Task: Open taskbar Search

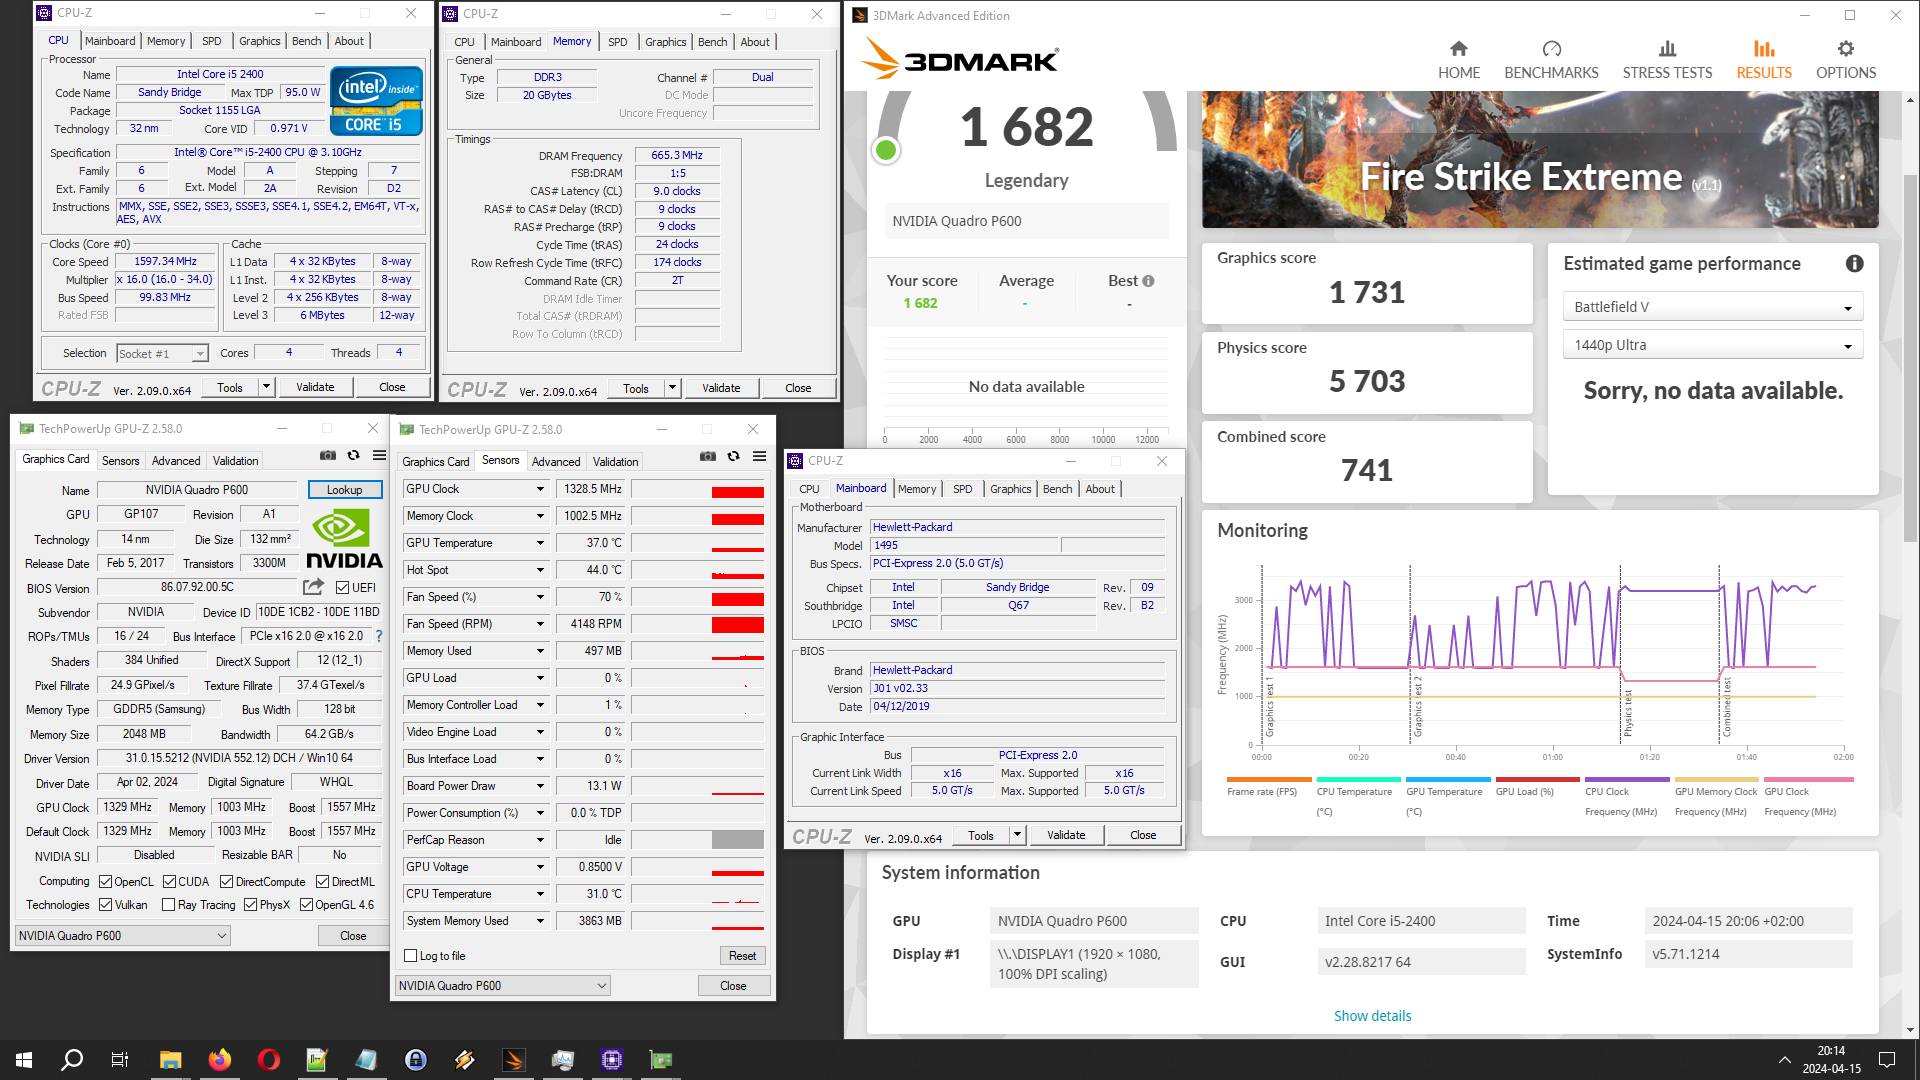Action: pos(72,1060)
